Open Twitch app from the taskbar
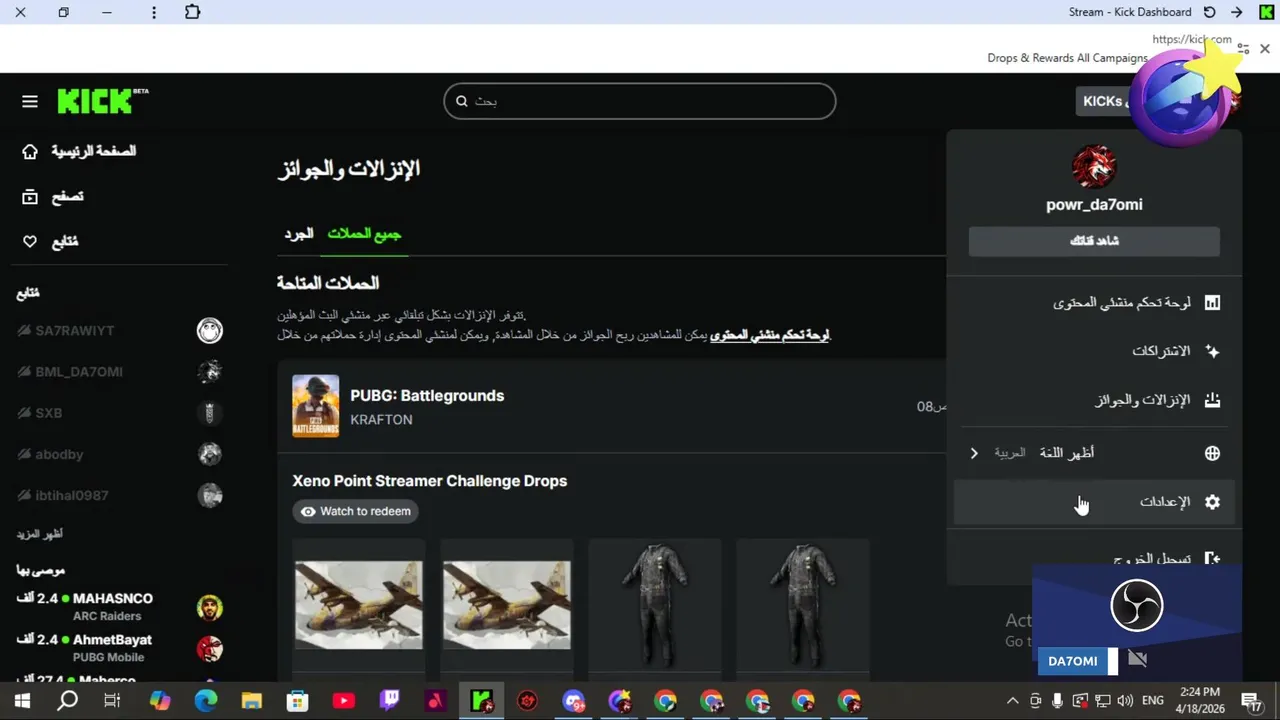The width and height of the screenshot is (1280, 720). click(x=389, y=701)
